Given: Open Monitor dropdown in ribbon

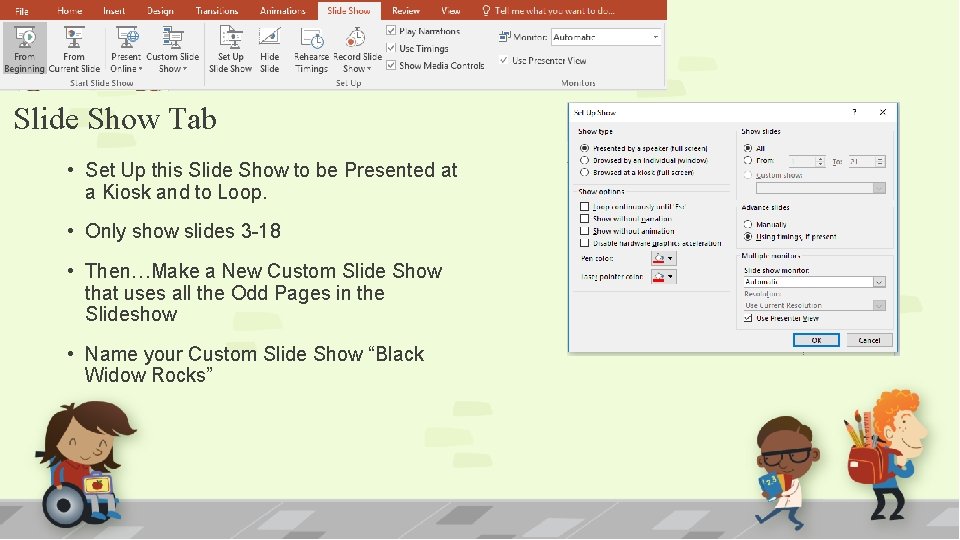Looking at the screenshot, I should tap(656, 37).
